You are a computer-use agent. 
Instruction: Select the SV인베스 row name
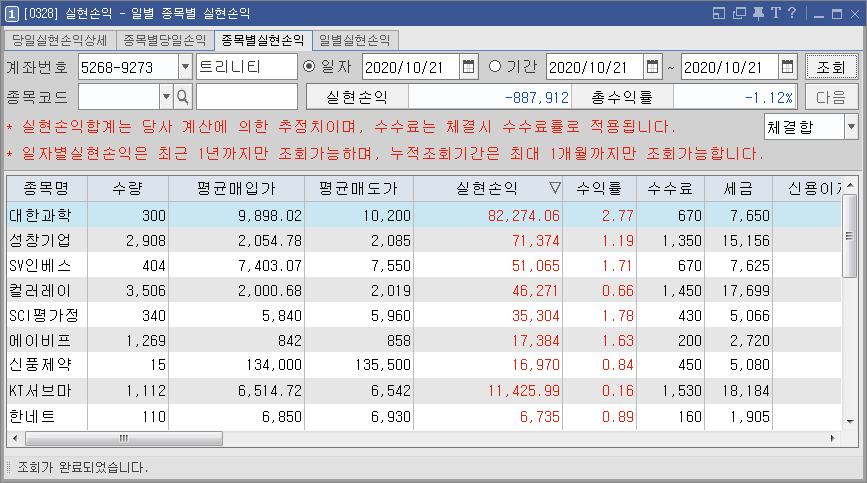(x=40, y=266)
